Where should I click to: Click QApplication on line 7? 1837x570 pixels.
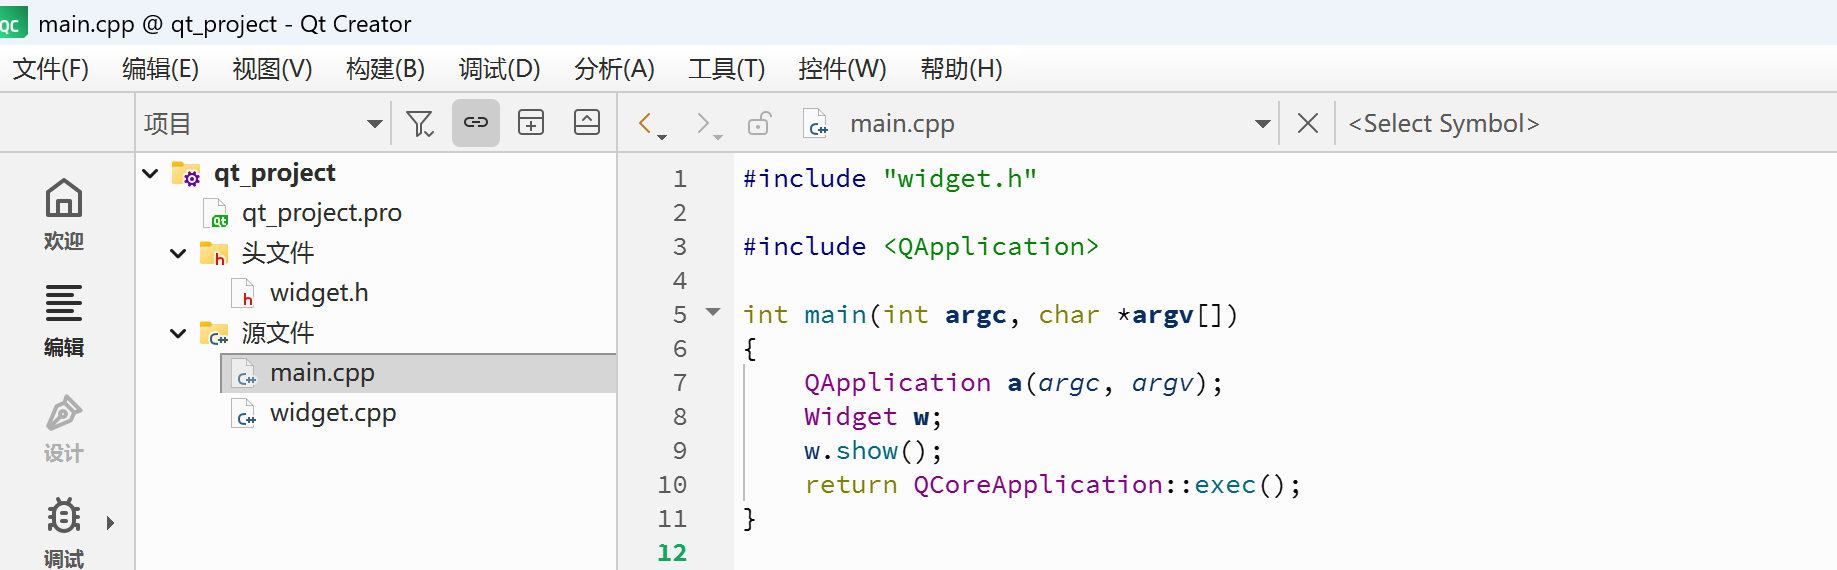(x=897, y=383)
